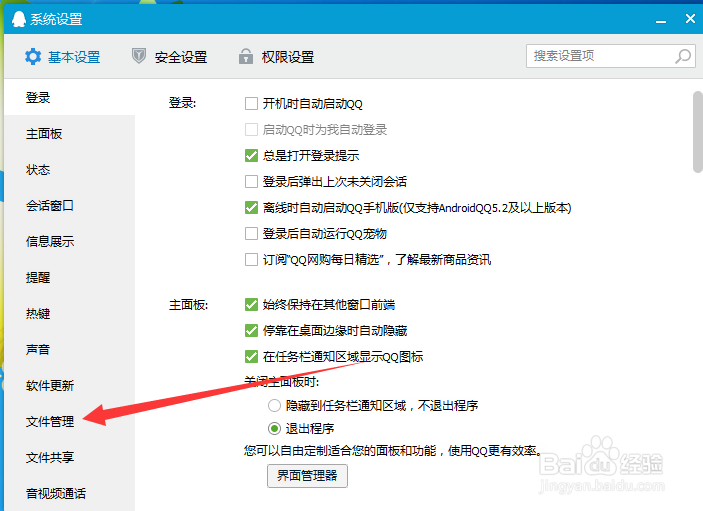Close the 系统设置 window
Viewport: 703px width, 511px height.
click(x=690, y=18)
